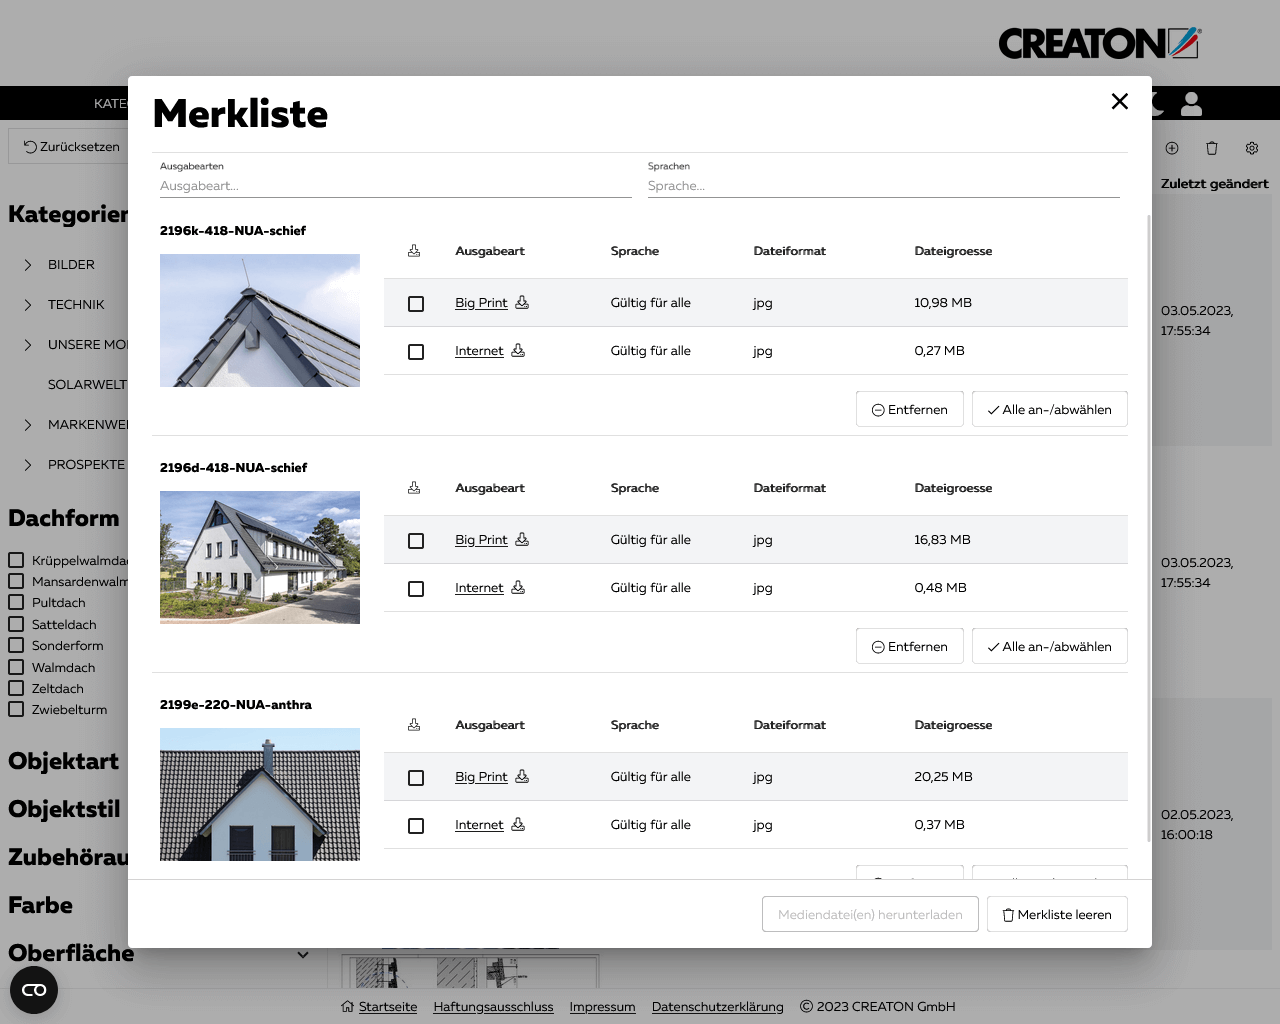Select the SOLARWELT category item
Image resolution: width=1280 pixels, height=1024 pixels.
pyautogui.click(x=87, y=384)
